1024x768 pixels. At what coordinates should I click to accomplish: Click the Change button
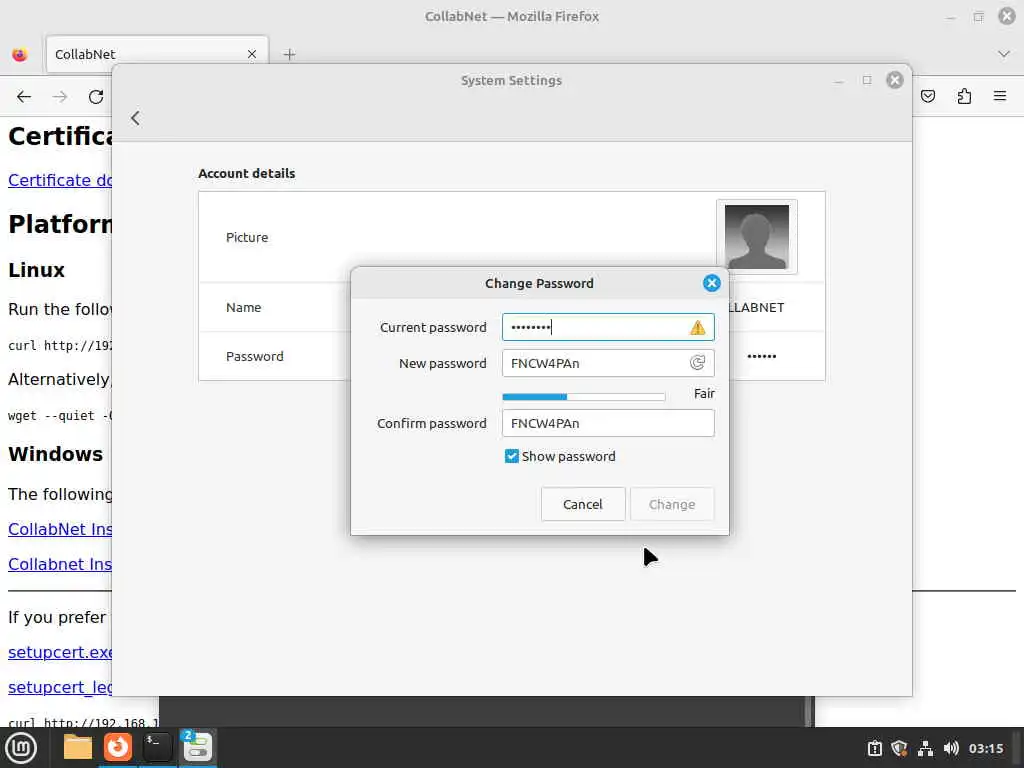point(671,504)
